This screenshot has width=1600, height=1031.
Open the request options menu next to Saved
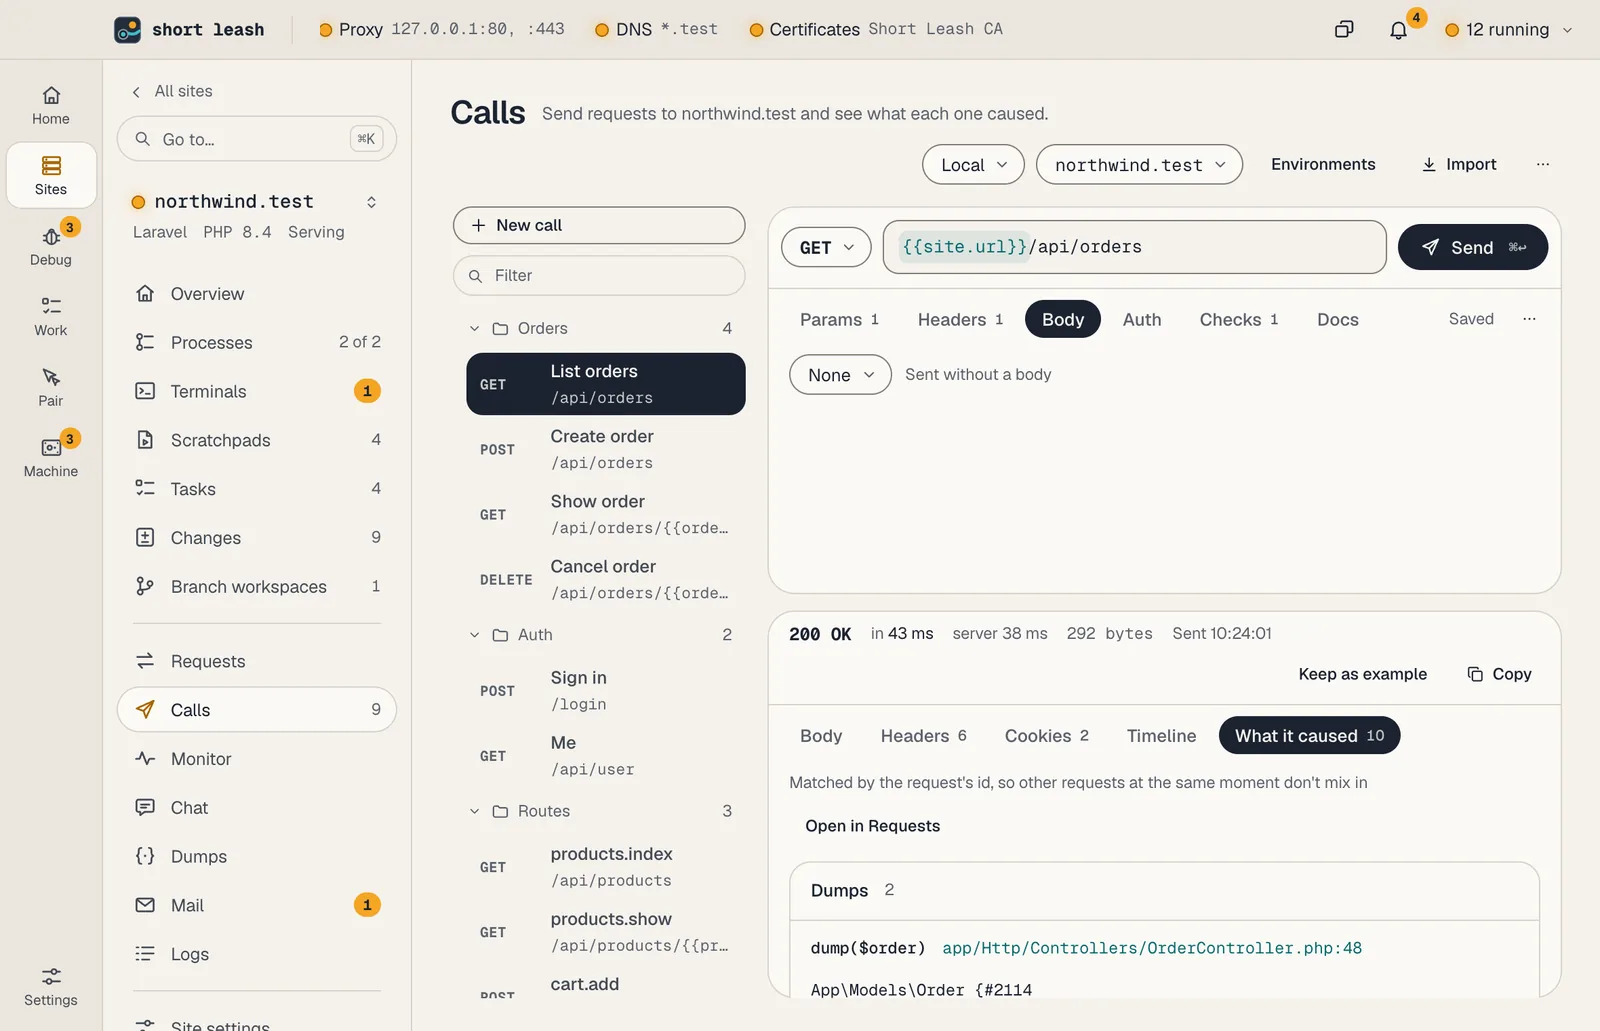(x=1529, y=319)
